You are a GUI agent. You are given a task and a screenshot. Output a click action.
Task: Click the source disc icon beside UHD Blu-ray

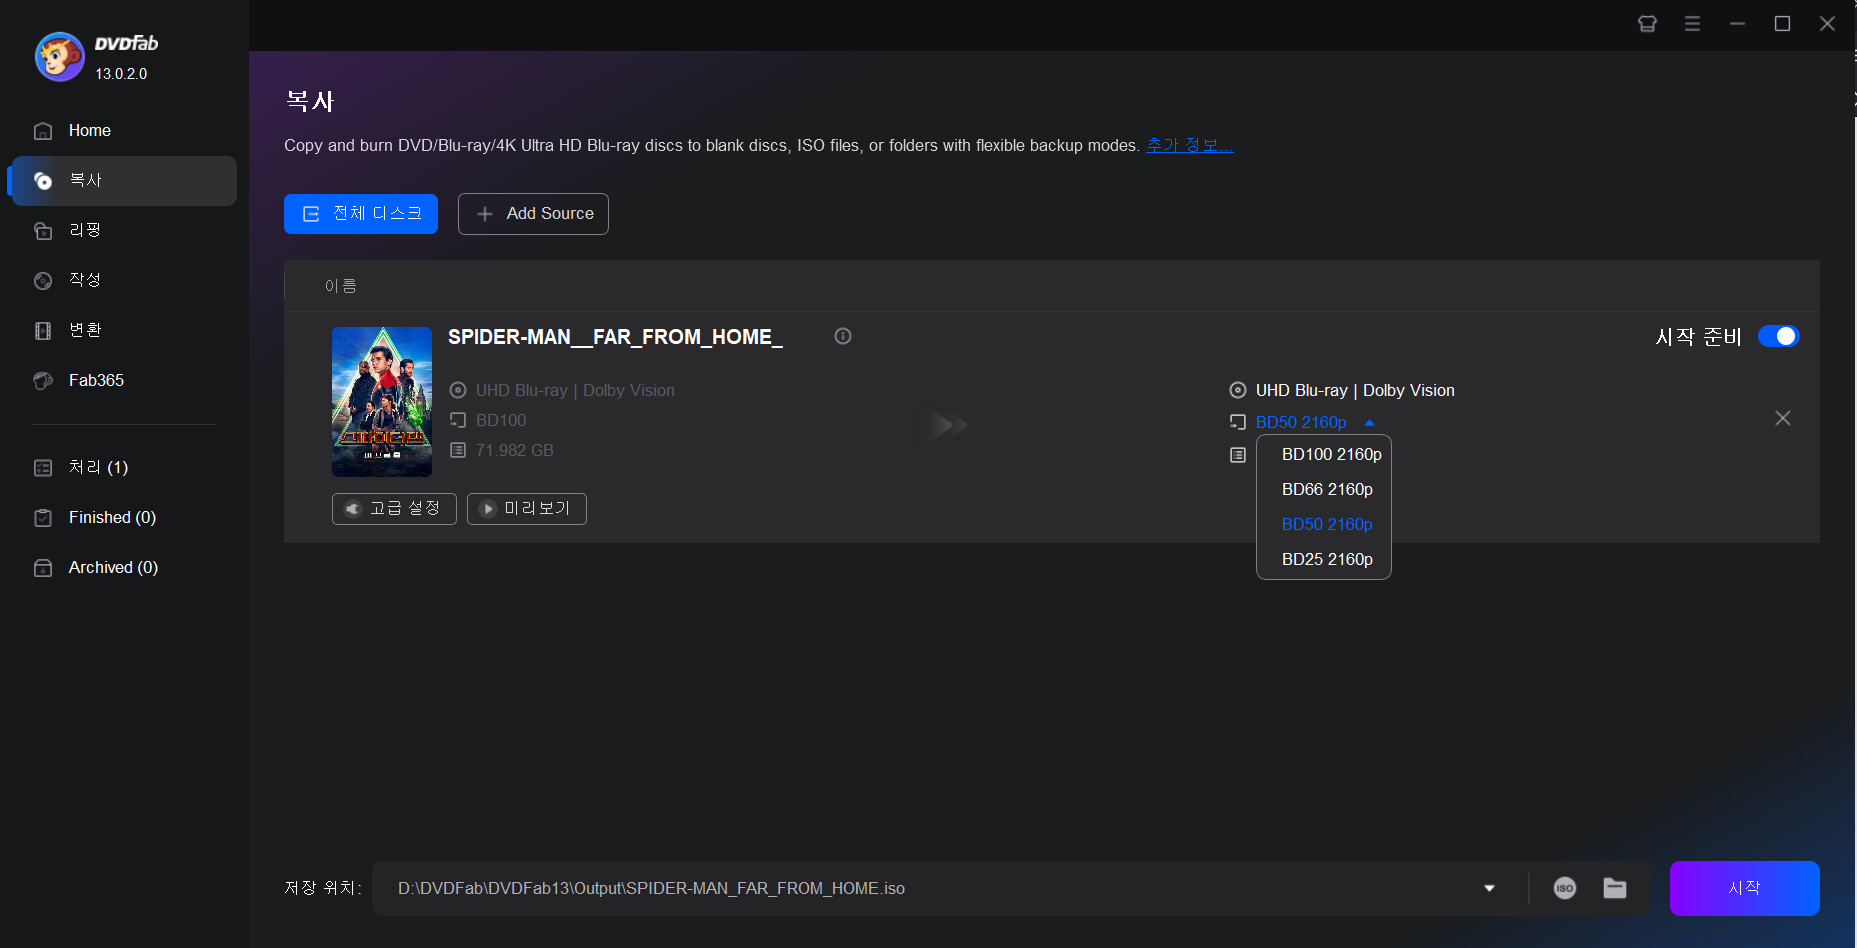pyautogui.click(x=458, y=390)
